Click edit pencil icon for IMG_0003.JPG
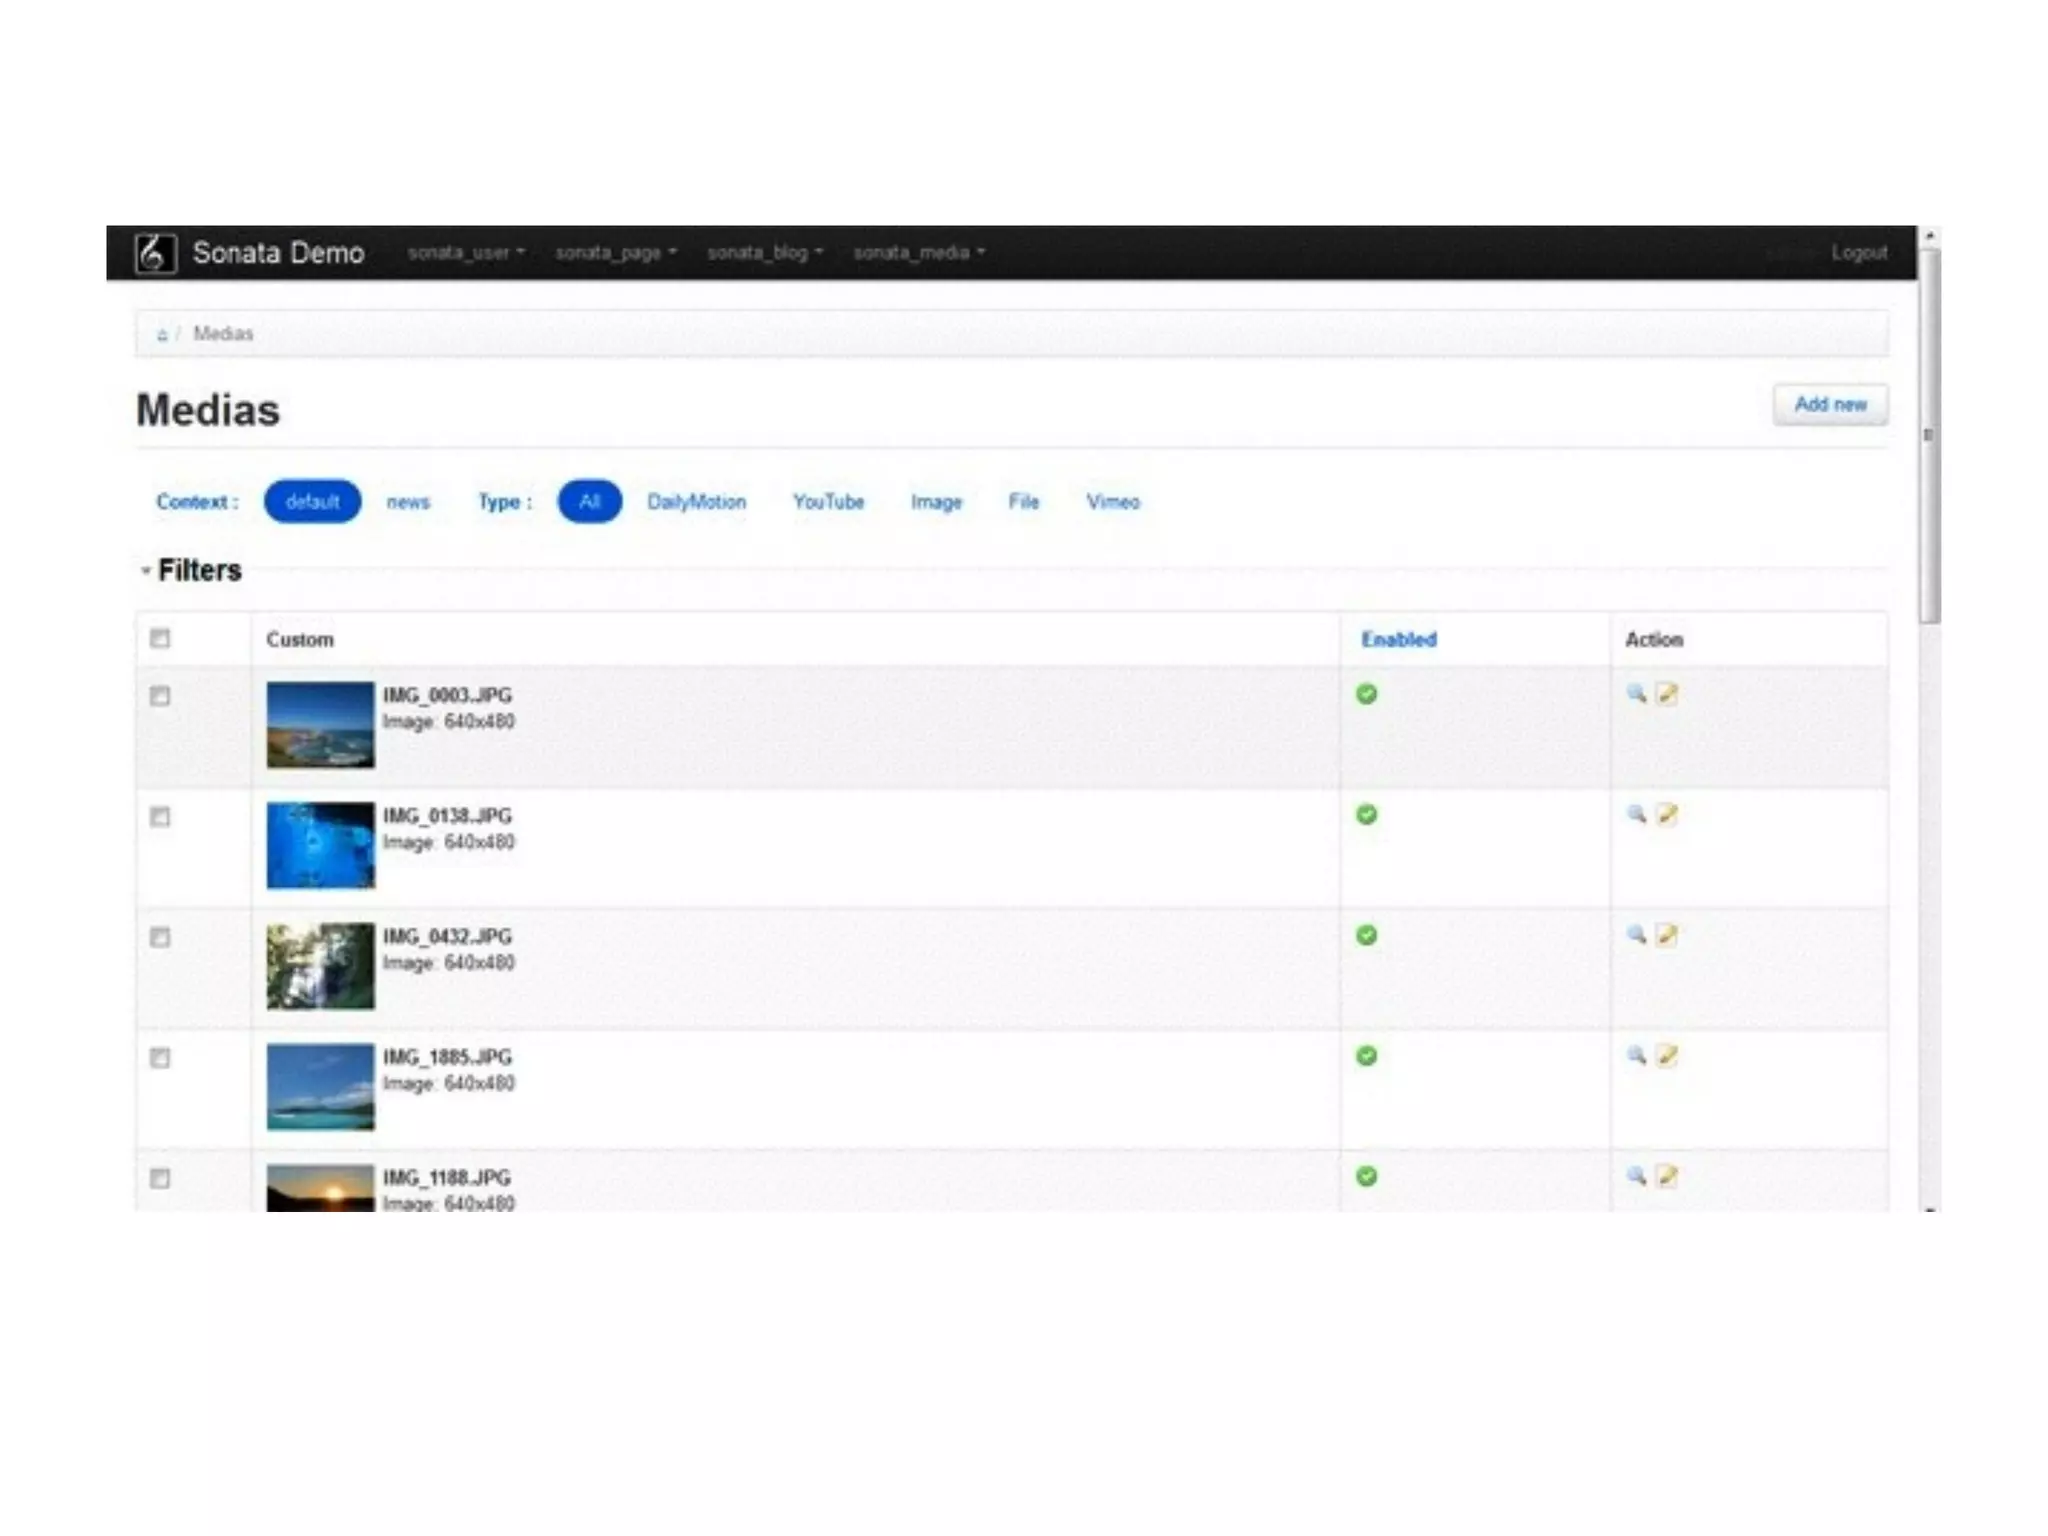2048x1536 pixels. coord(1666,693)
